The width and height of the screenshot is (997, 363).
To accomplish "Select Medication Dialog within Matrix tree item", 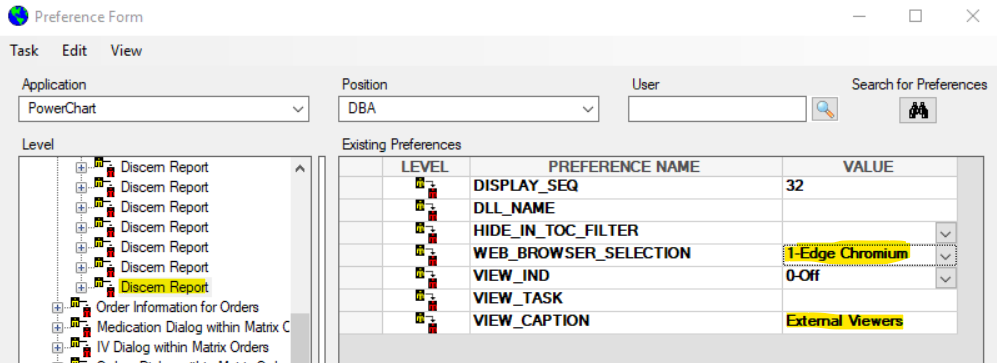I will point(193,328).
